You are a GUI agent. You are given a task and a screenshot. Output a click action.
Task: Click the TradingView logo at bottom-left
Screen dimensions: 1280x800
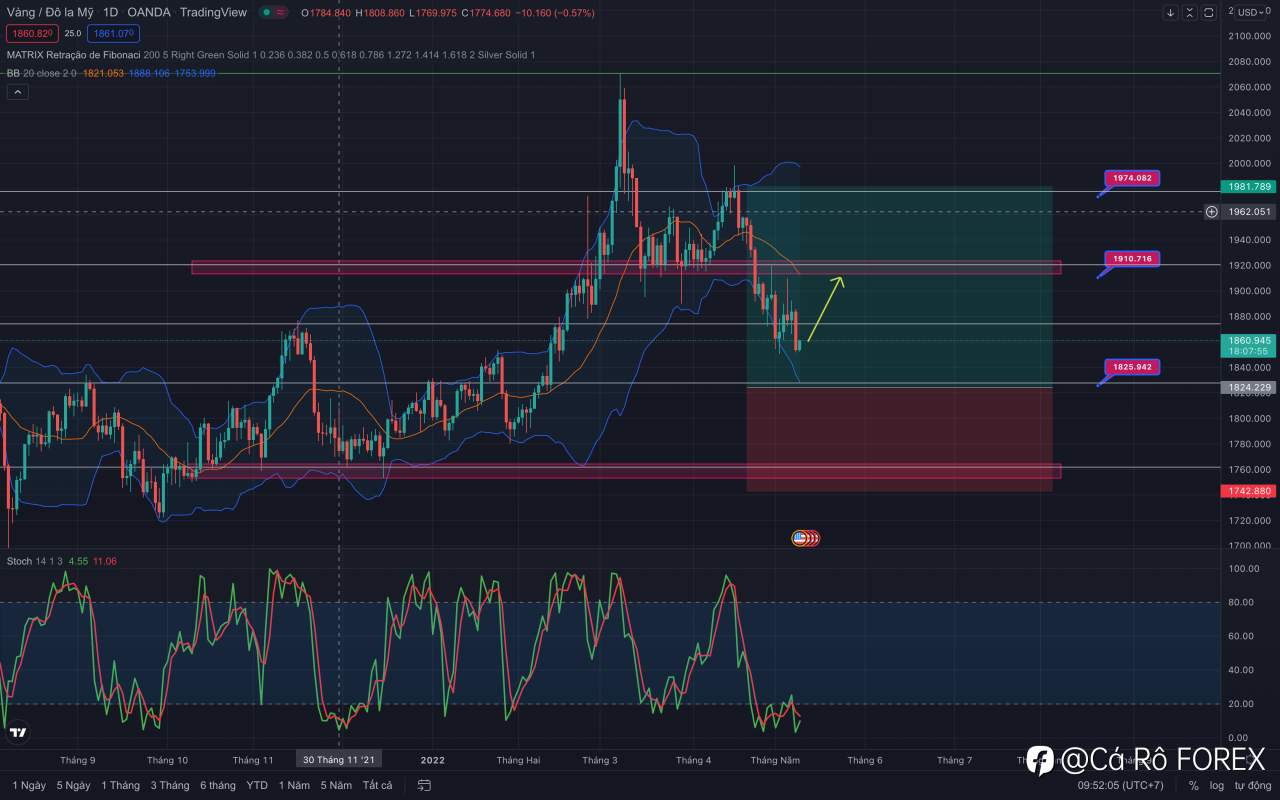click(x=17, y=733)
